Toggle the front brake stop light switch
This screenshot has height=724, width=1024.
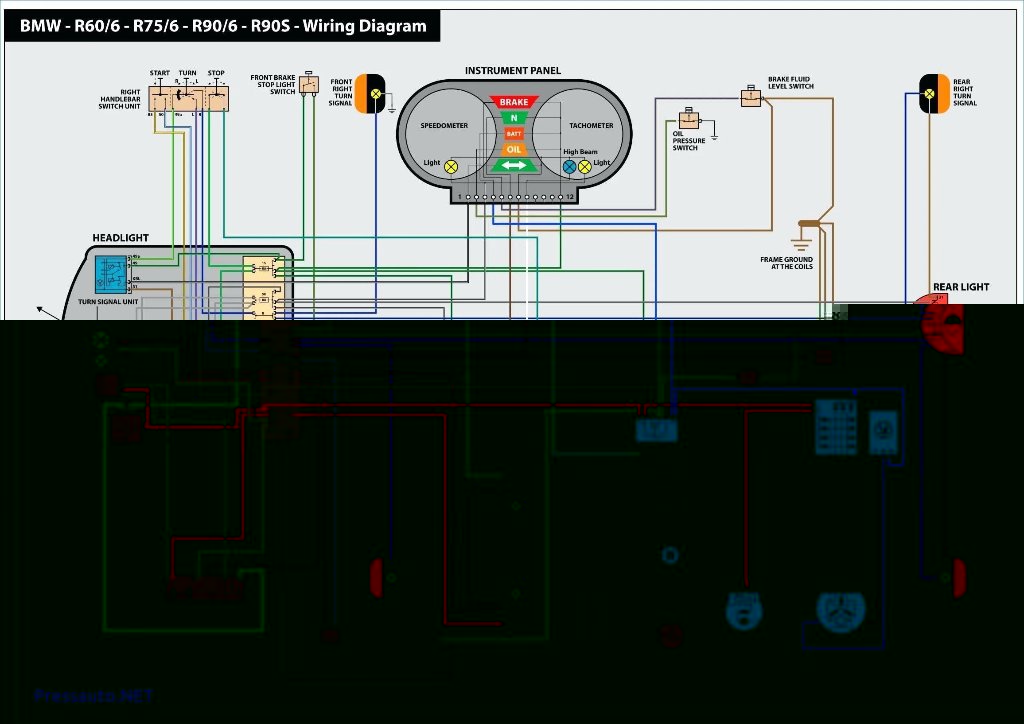(309, 85)
